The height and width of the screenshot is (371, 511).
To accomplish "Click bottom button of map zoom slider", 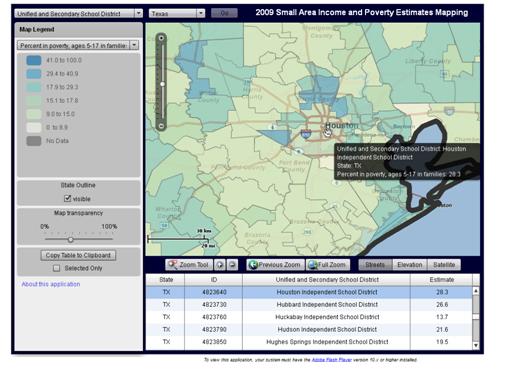I will [161, 126].
